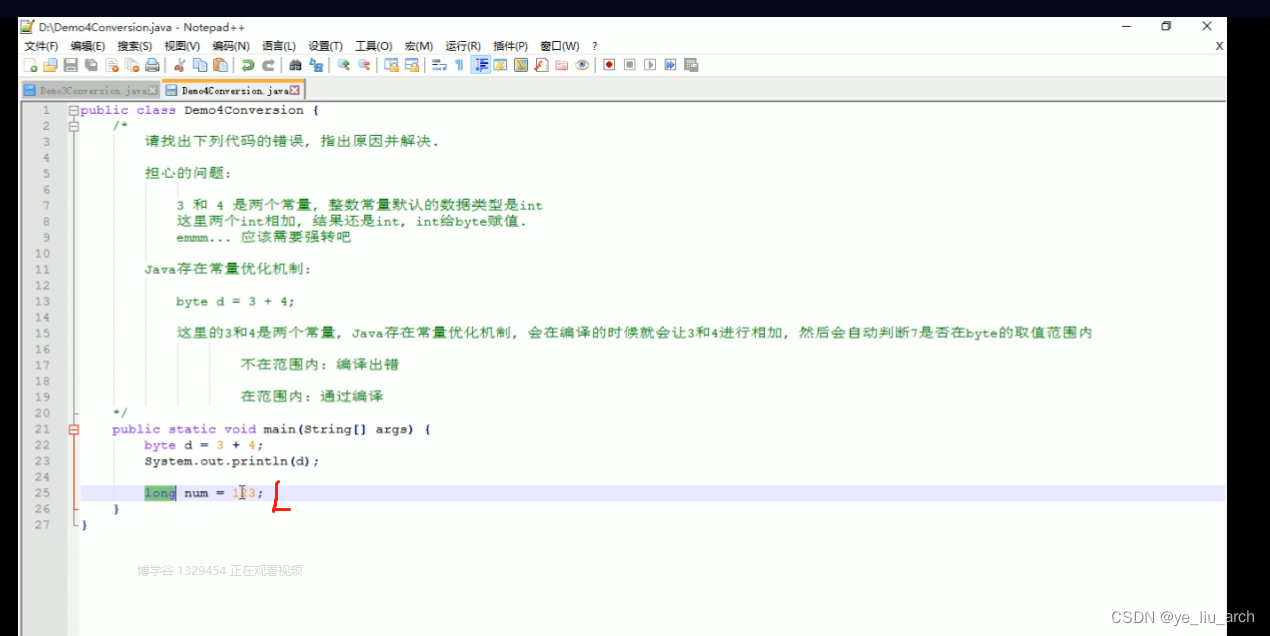1270x636 pixels.
Task: Click the Replace toolbar icon
Action: (318, 64)
